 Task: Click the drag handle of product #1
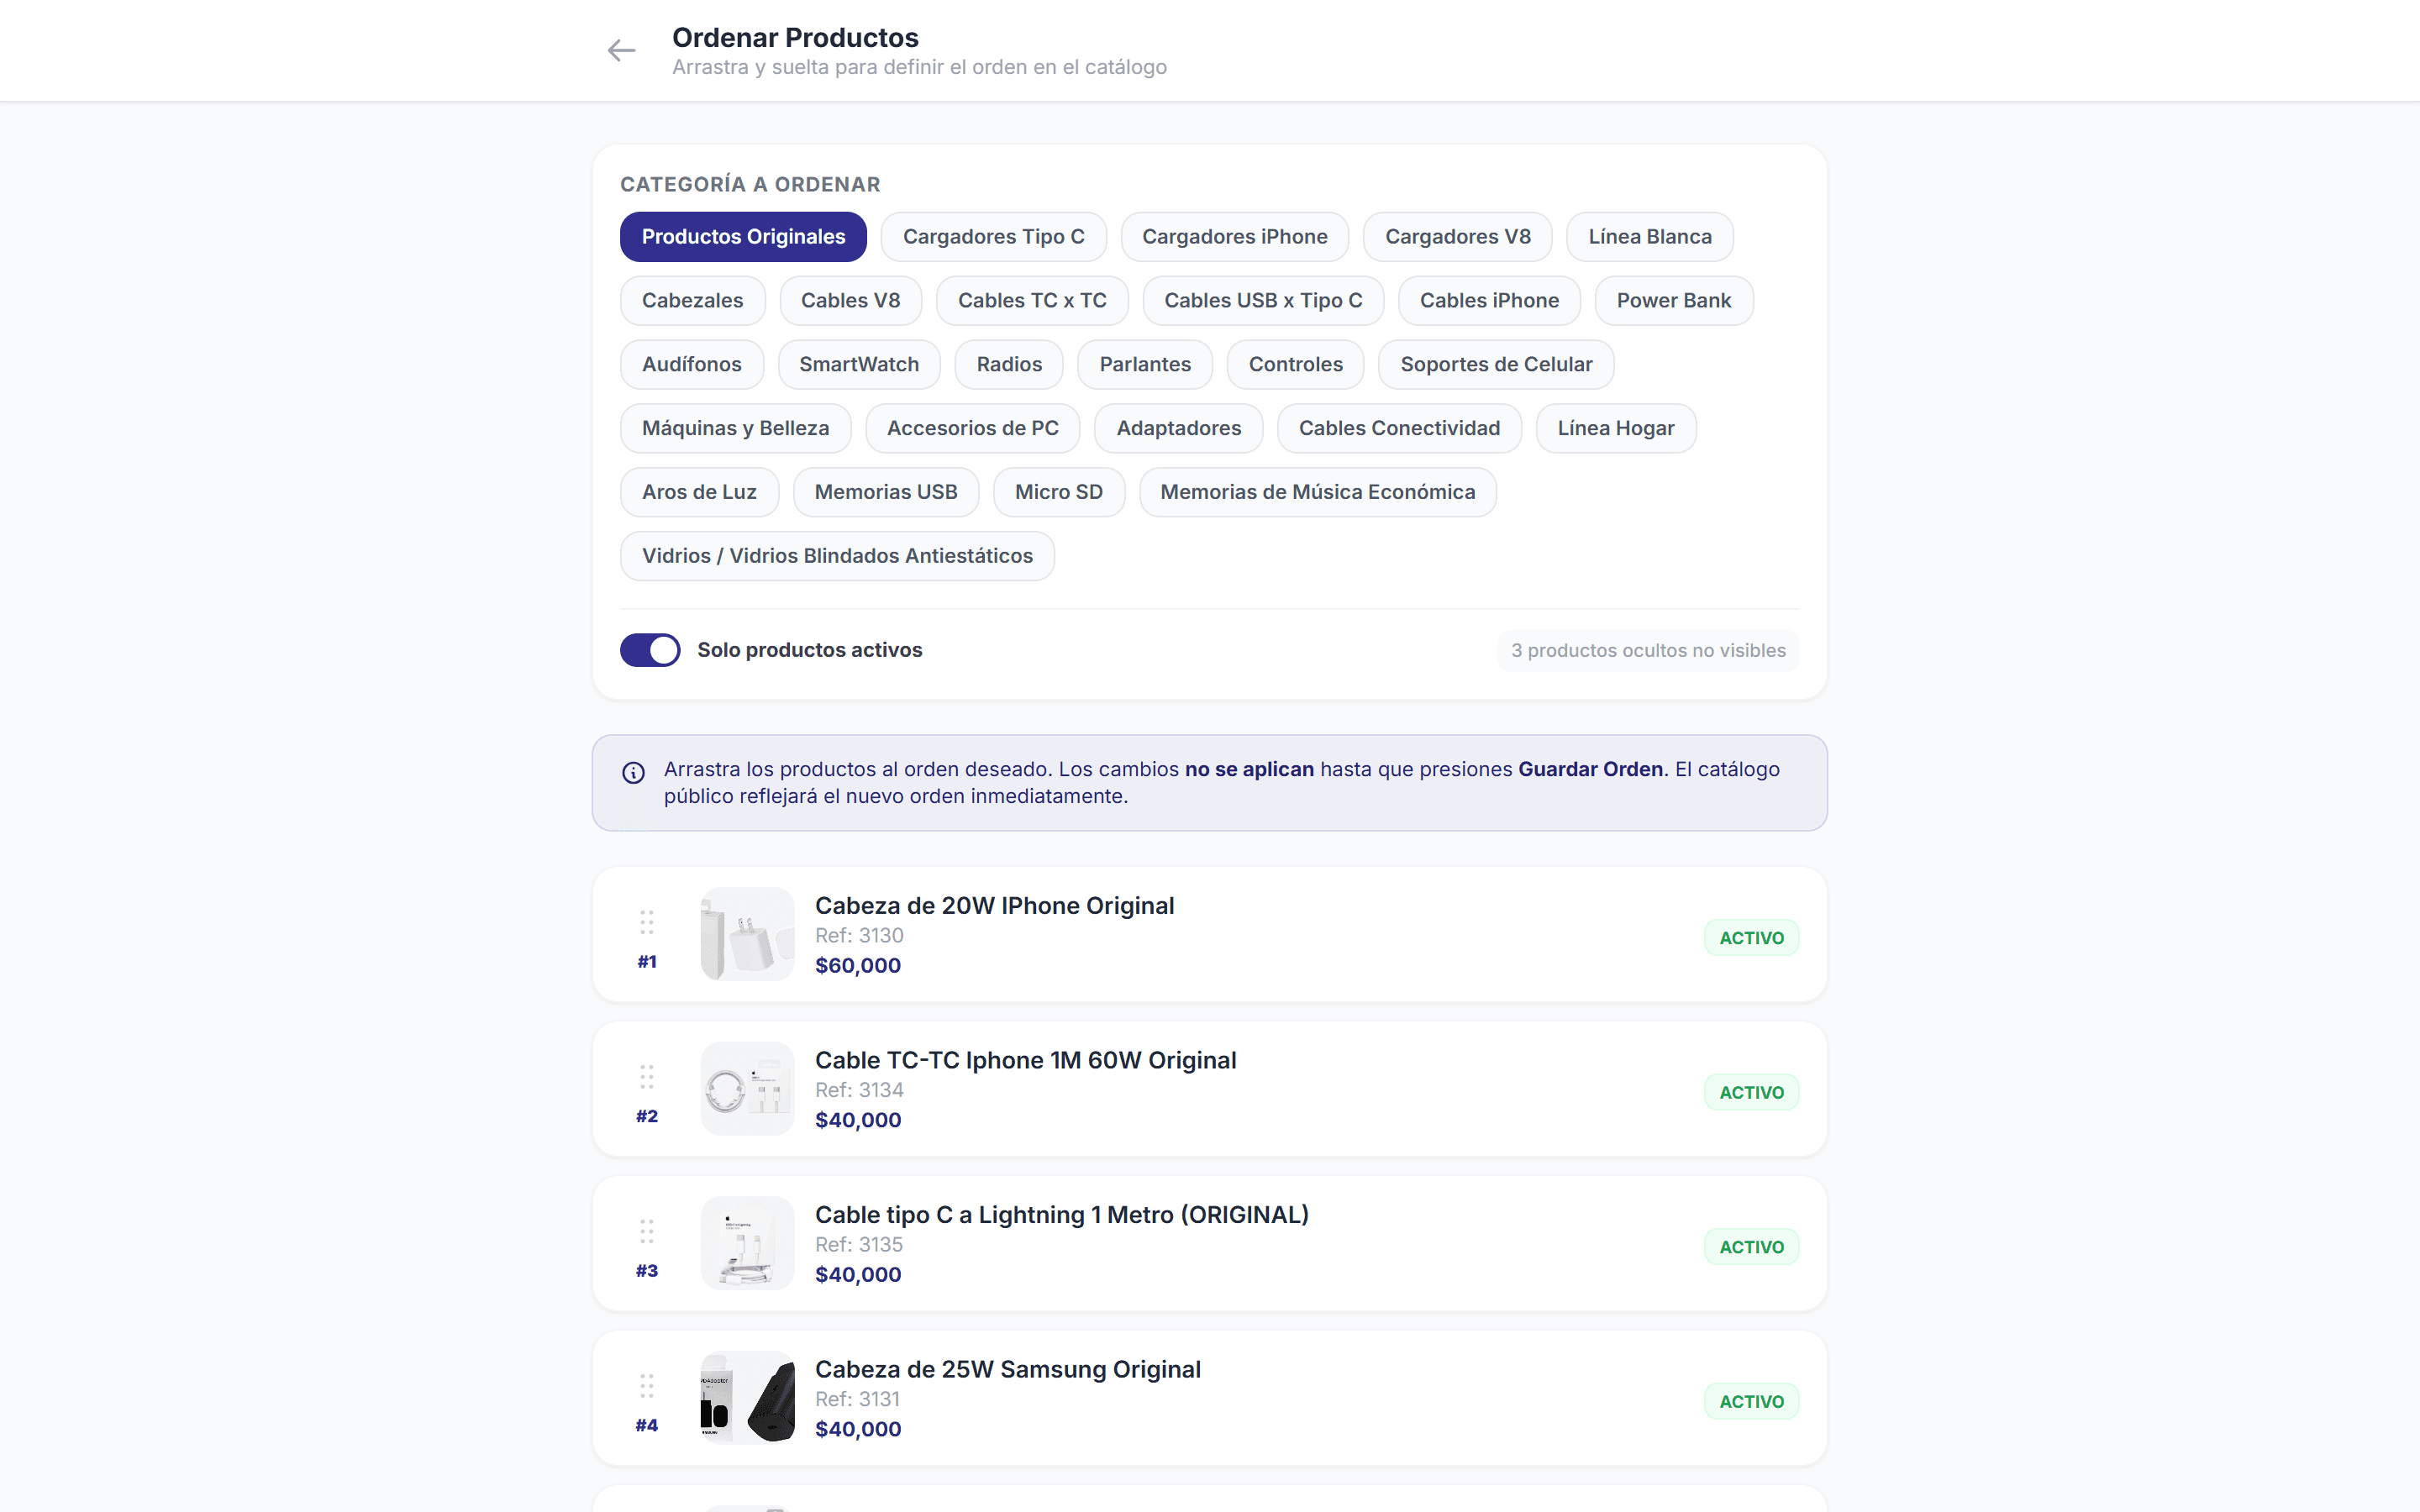(x=647, y=922)
